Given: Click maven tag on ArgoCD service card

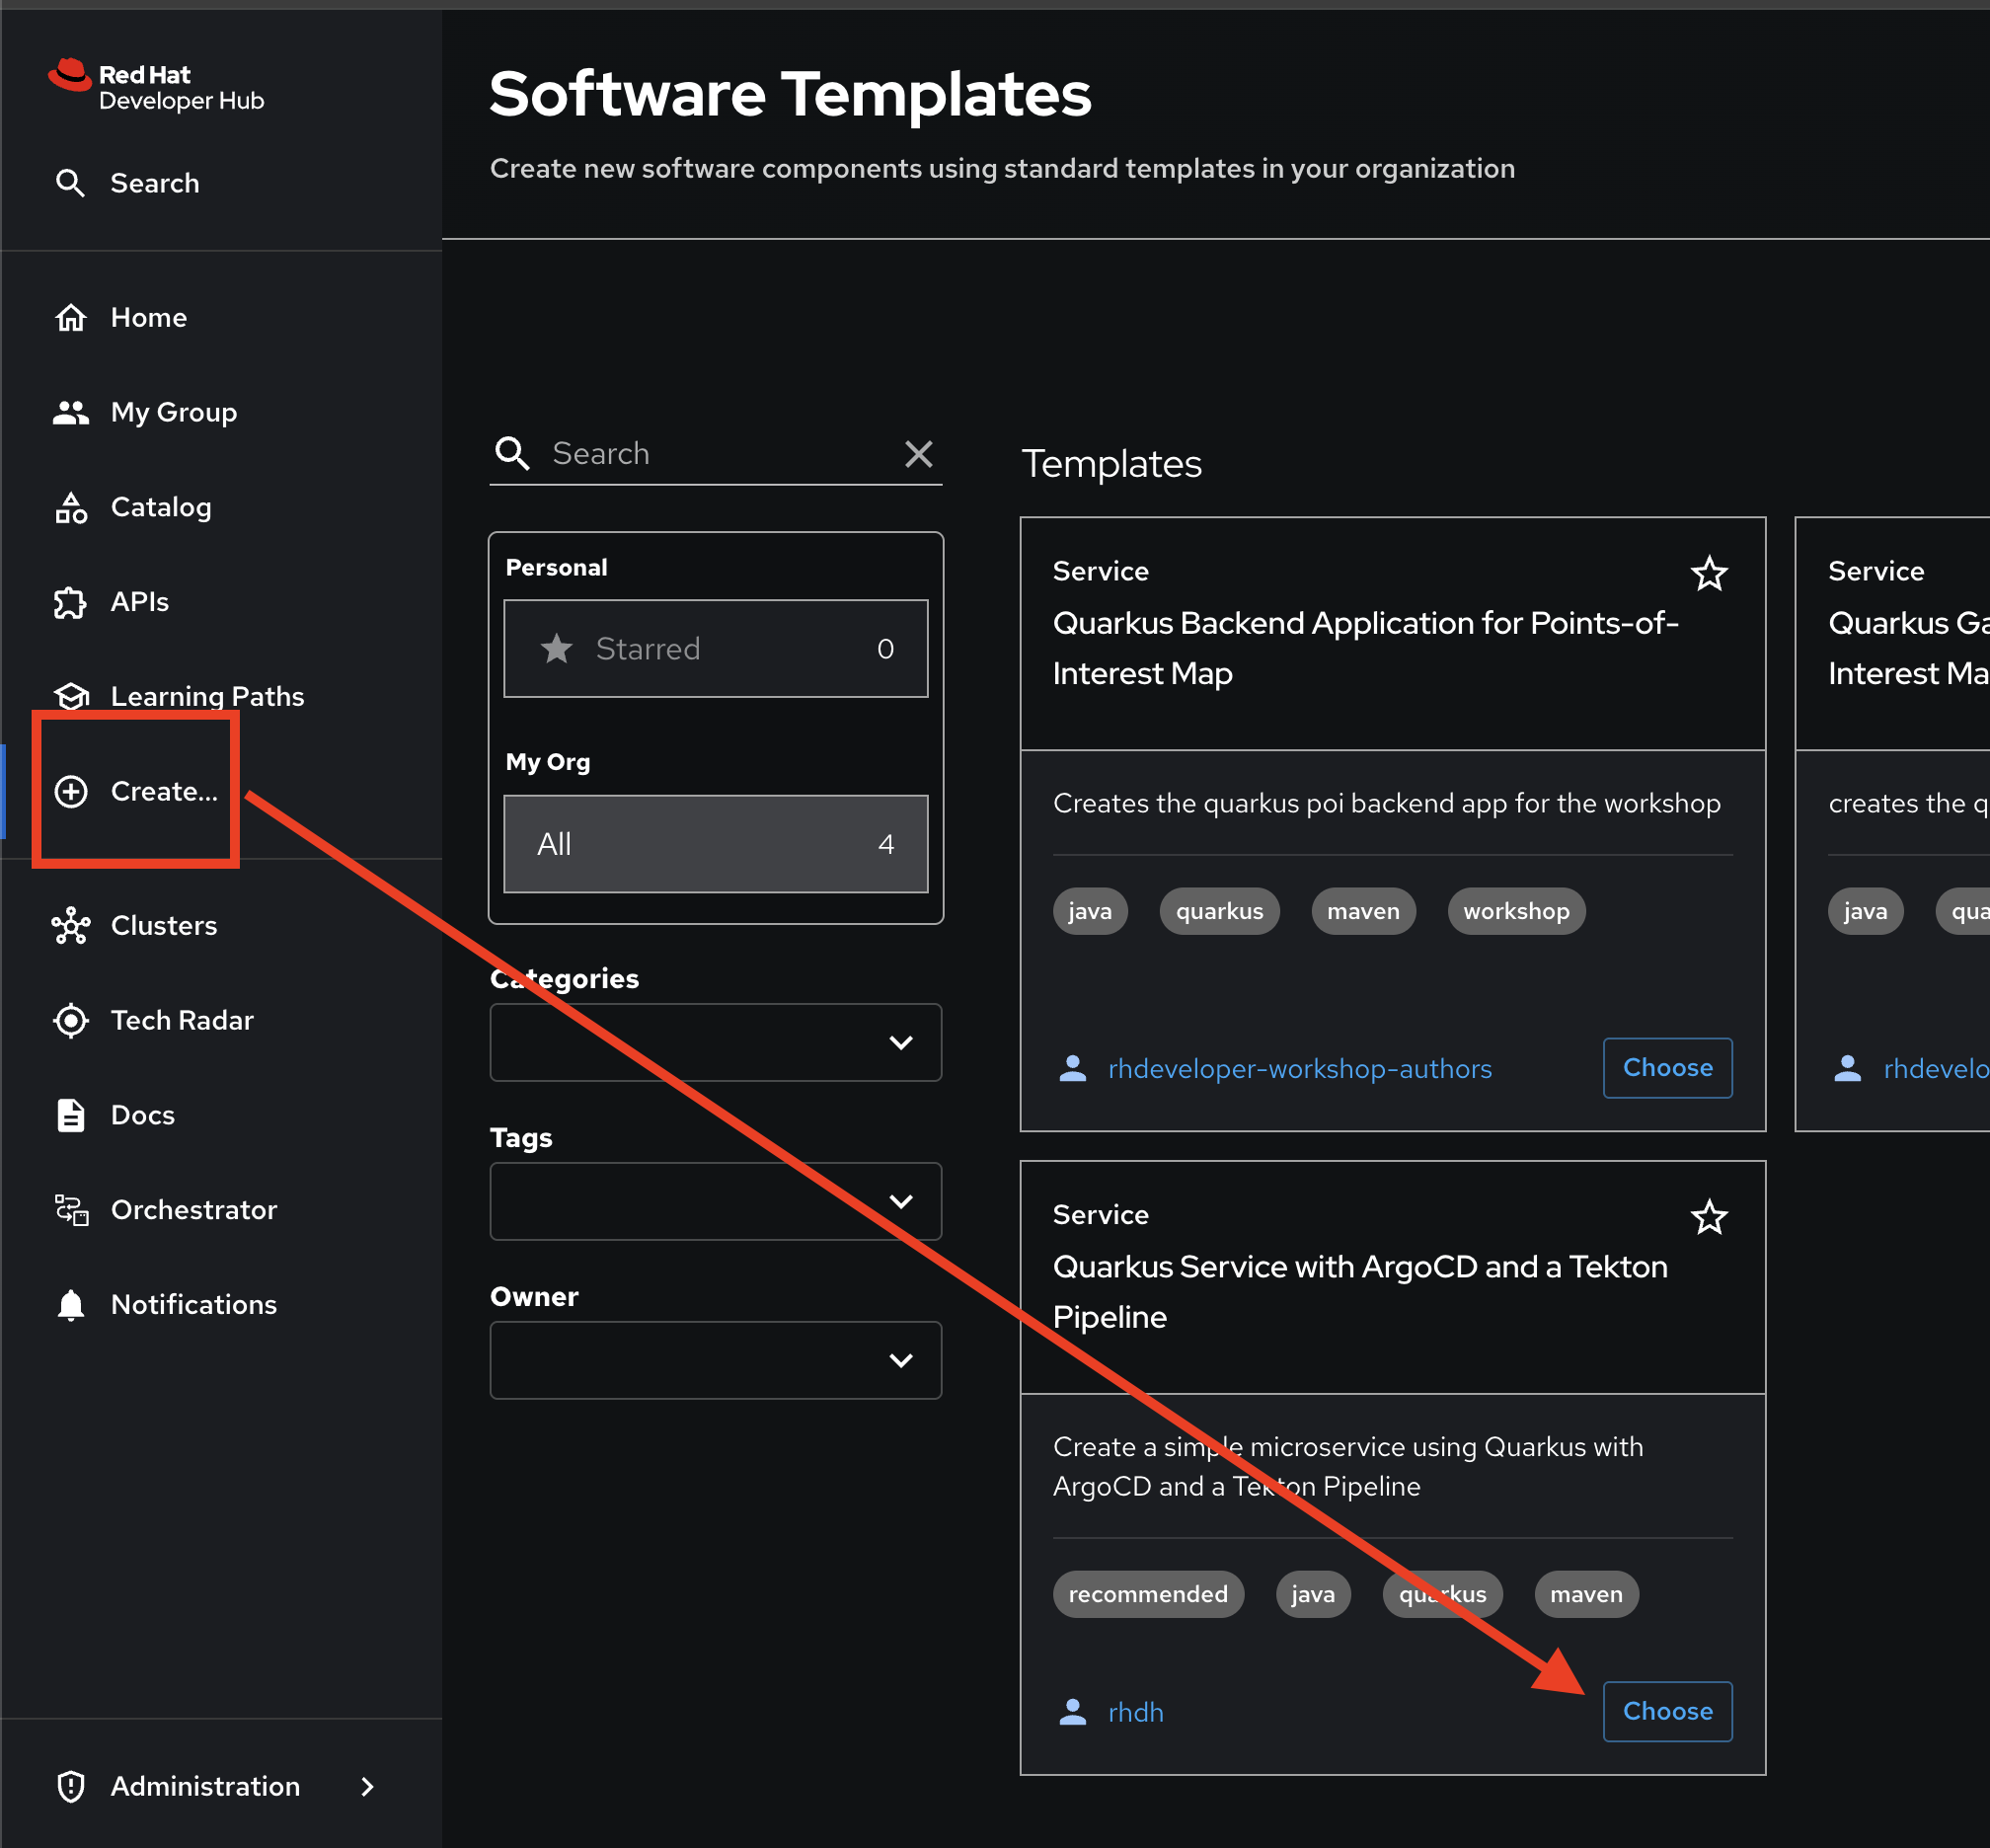Looking at the screenshot, I should coord(1586,1594).
